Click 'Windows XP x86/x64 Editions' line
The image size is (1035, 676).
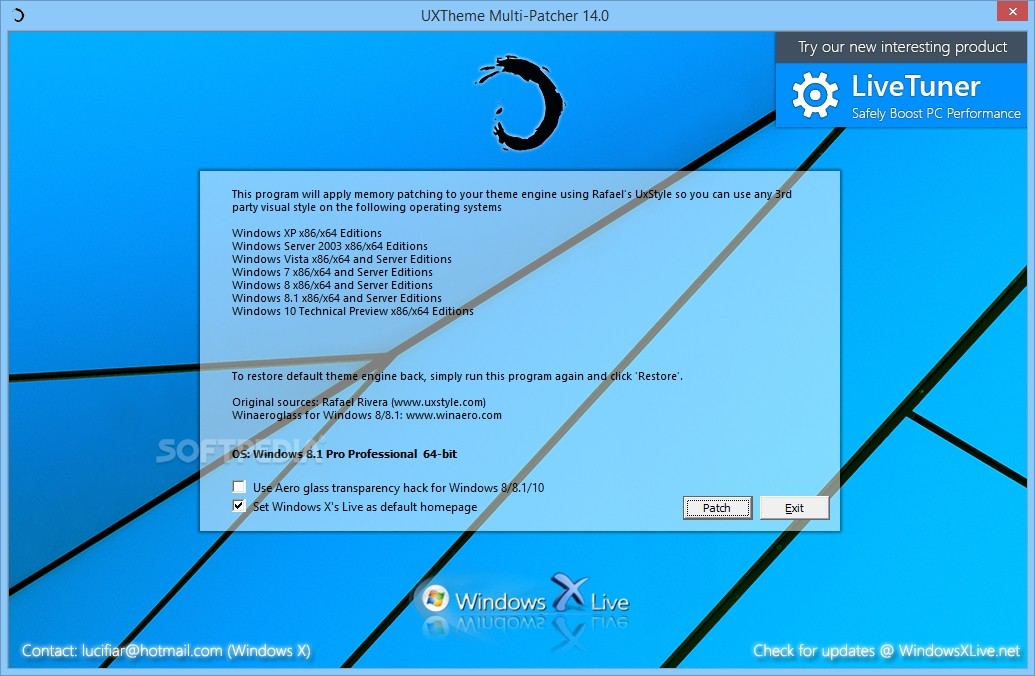(x=307, y=233)
